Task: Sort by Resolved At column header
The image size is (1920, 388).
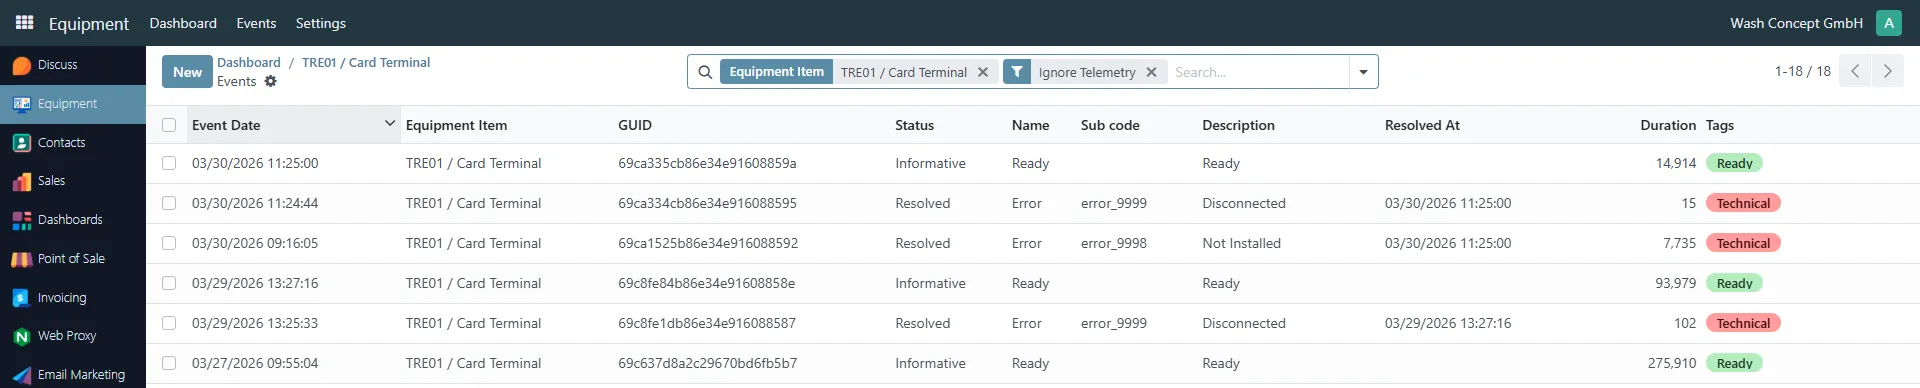Action: tap(1422, 125)
